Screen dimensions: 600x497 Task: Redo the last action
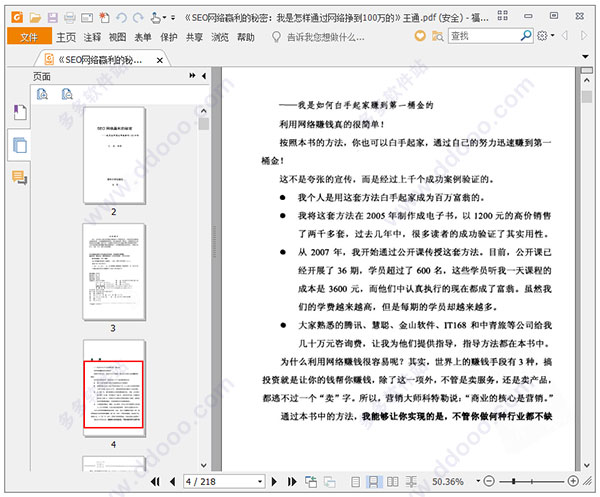138,17
